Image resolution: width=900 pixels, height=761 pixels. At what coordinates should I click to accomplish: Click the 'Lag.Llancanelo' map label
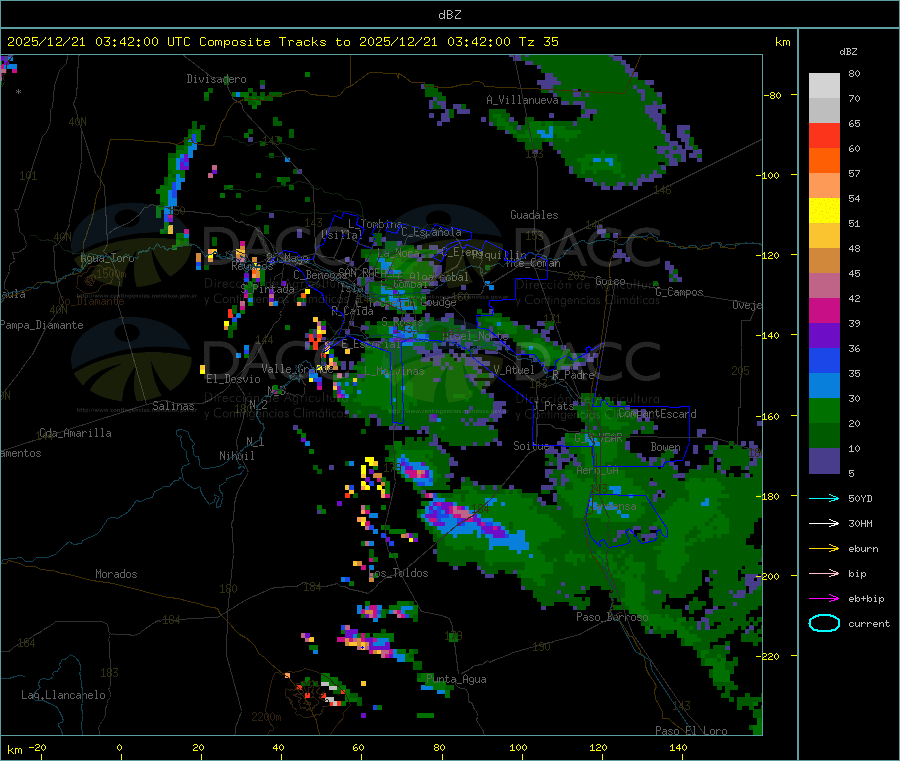tap(63, 695)
